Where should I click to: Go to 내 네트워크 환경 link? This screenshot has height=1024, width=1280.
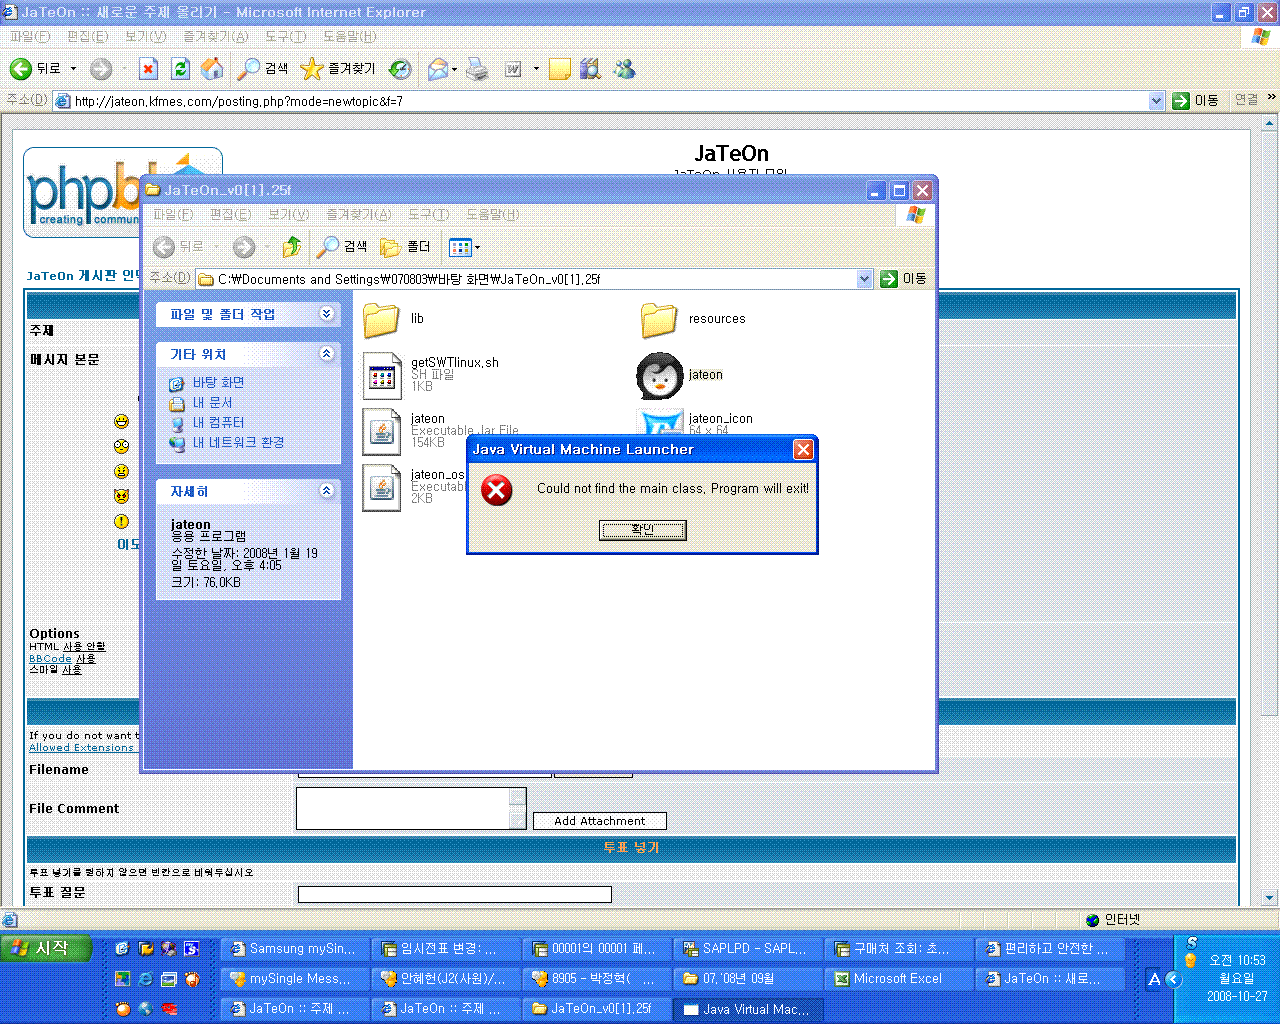(238, 443)
